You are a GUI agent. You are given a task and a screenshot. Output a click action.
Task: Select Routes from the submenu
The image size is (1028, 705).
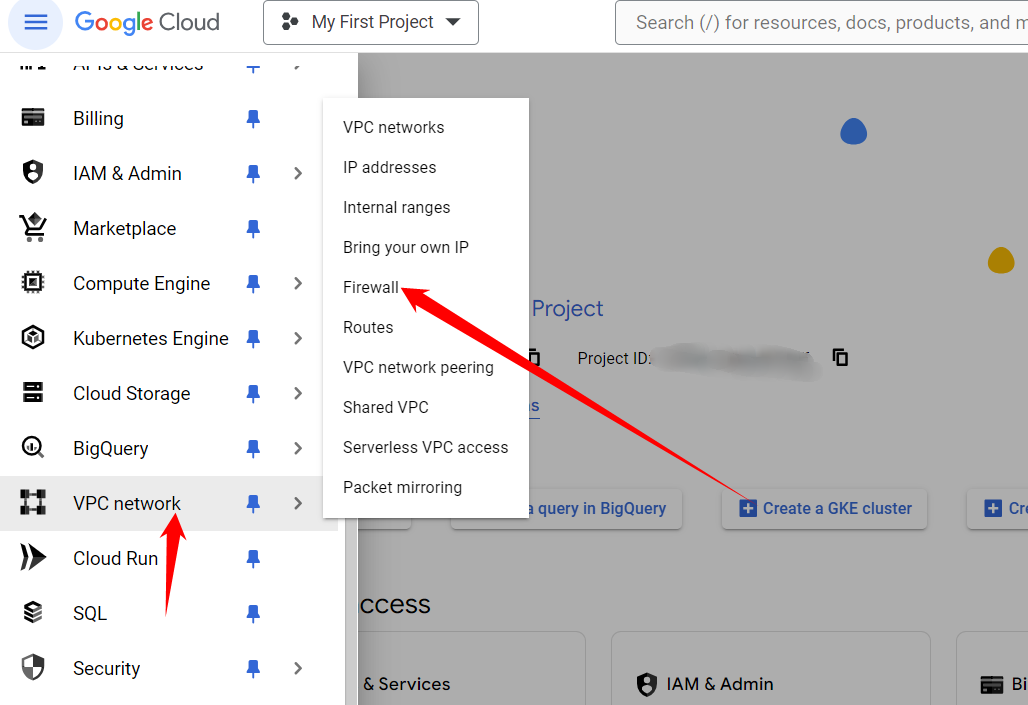[425, 327]
